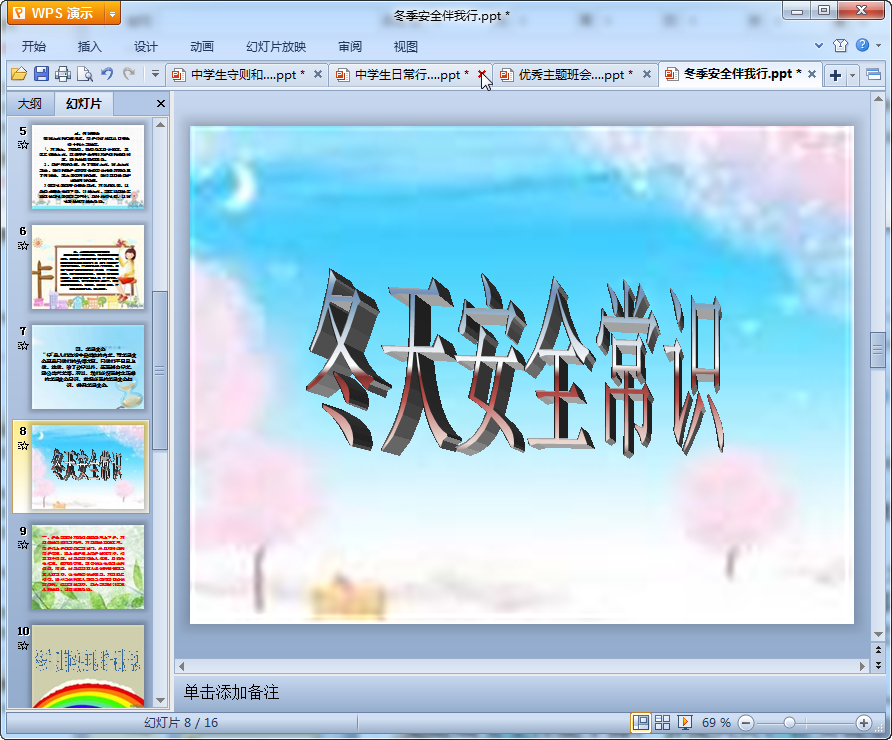Close the 优秀主题班会....ppt tab

point(647,74)
